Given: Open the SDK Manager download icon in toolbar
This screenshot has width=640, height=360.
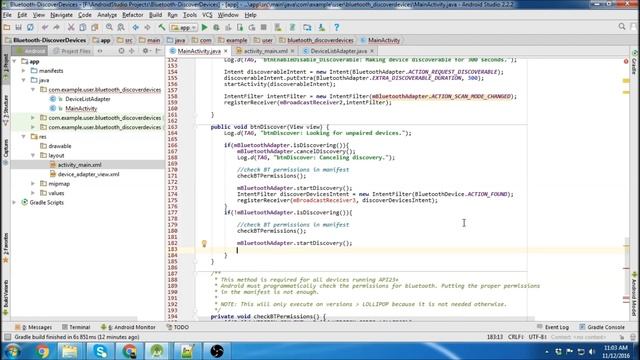Looking at the screenshot, I should [322, 27].
